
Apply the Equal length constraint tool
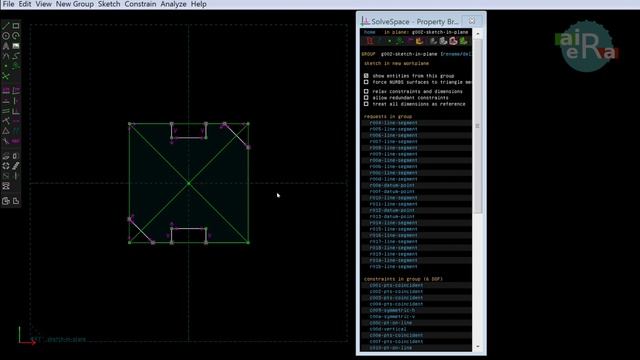pos(6,131)
